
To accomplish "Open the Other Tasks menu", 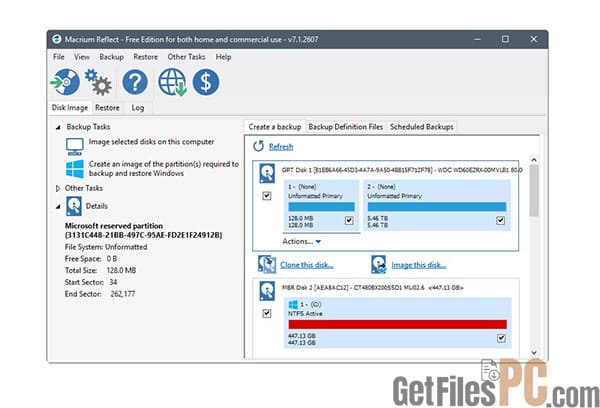I will pyautogui.click(x=186, y=57).
